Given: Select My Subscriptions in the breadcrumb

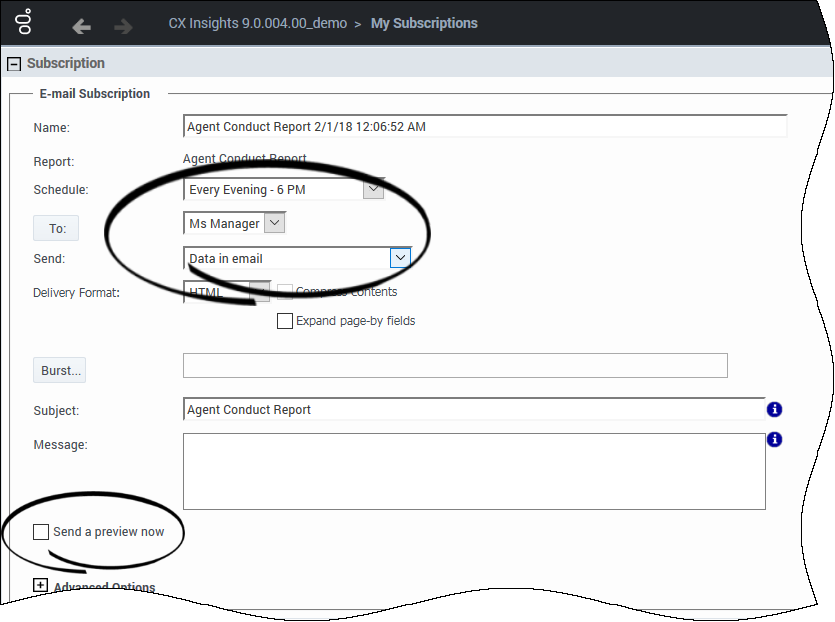Looking at the screenshot, I should point(424,22).
